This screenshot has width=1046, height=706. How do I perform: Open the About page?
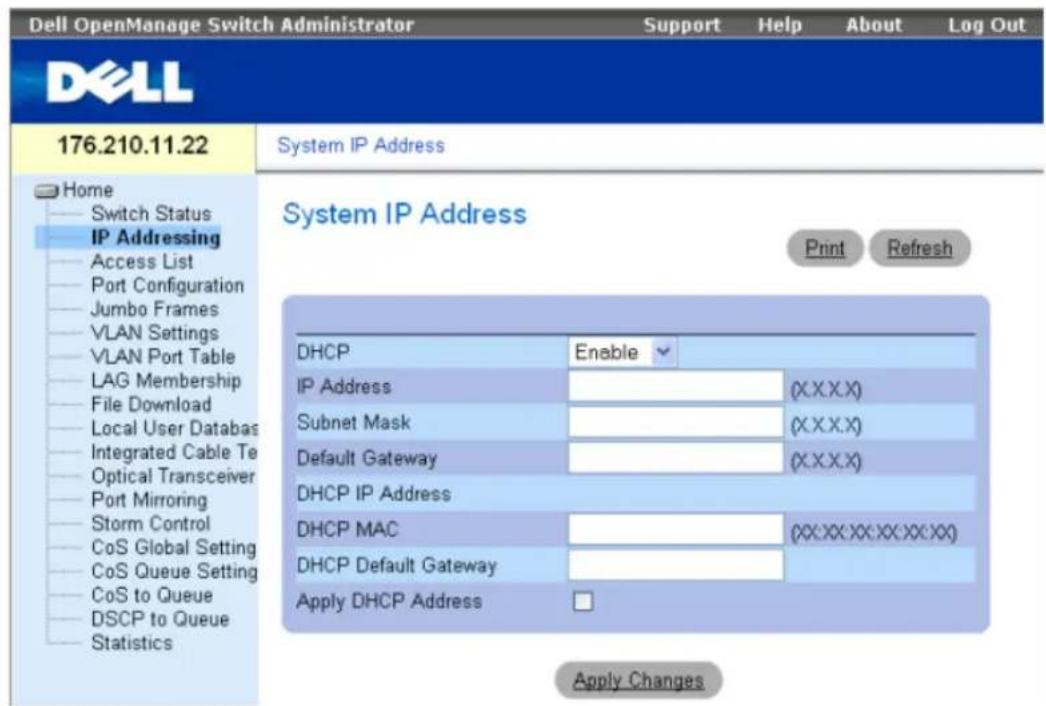874,25
